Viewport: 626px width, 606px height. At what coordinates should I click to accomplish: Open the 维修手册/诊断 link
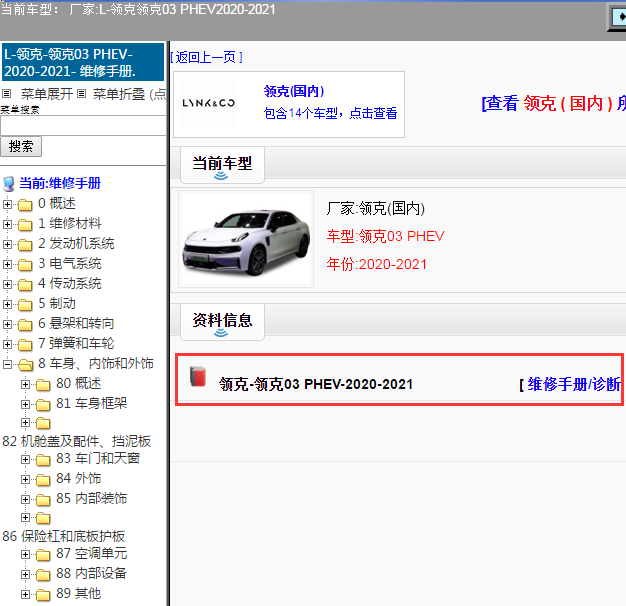point(573,384)
